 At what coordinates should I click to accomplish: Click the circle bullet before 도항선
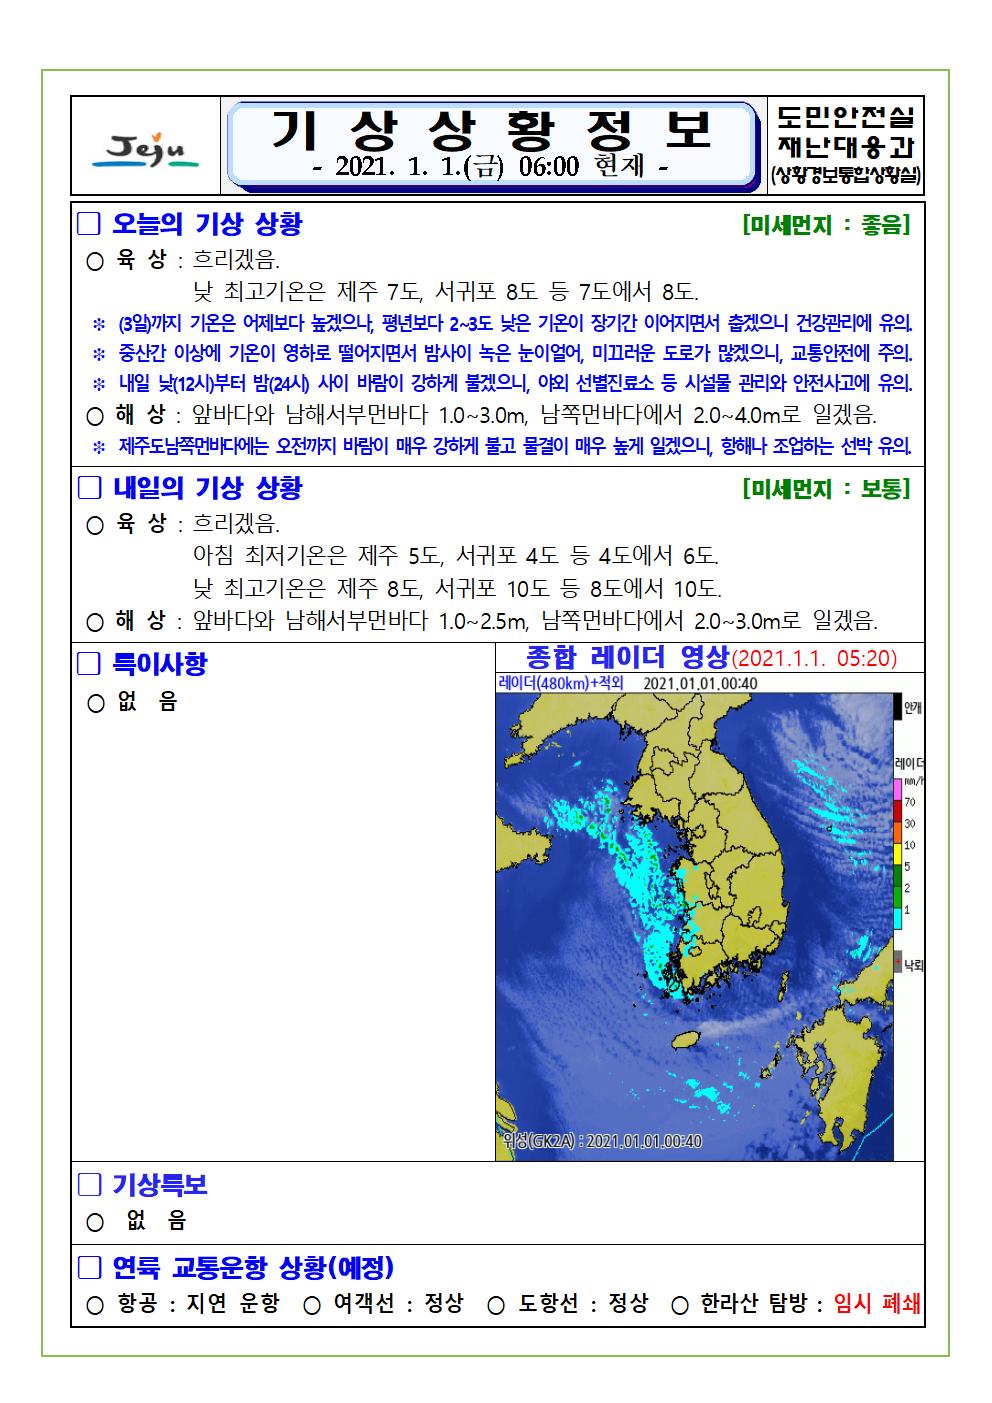point(497,1305)
